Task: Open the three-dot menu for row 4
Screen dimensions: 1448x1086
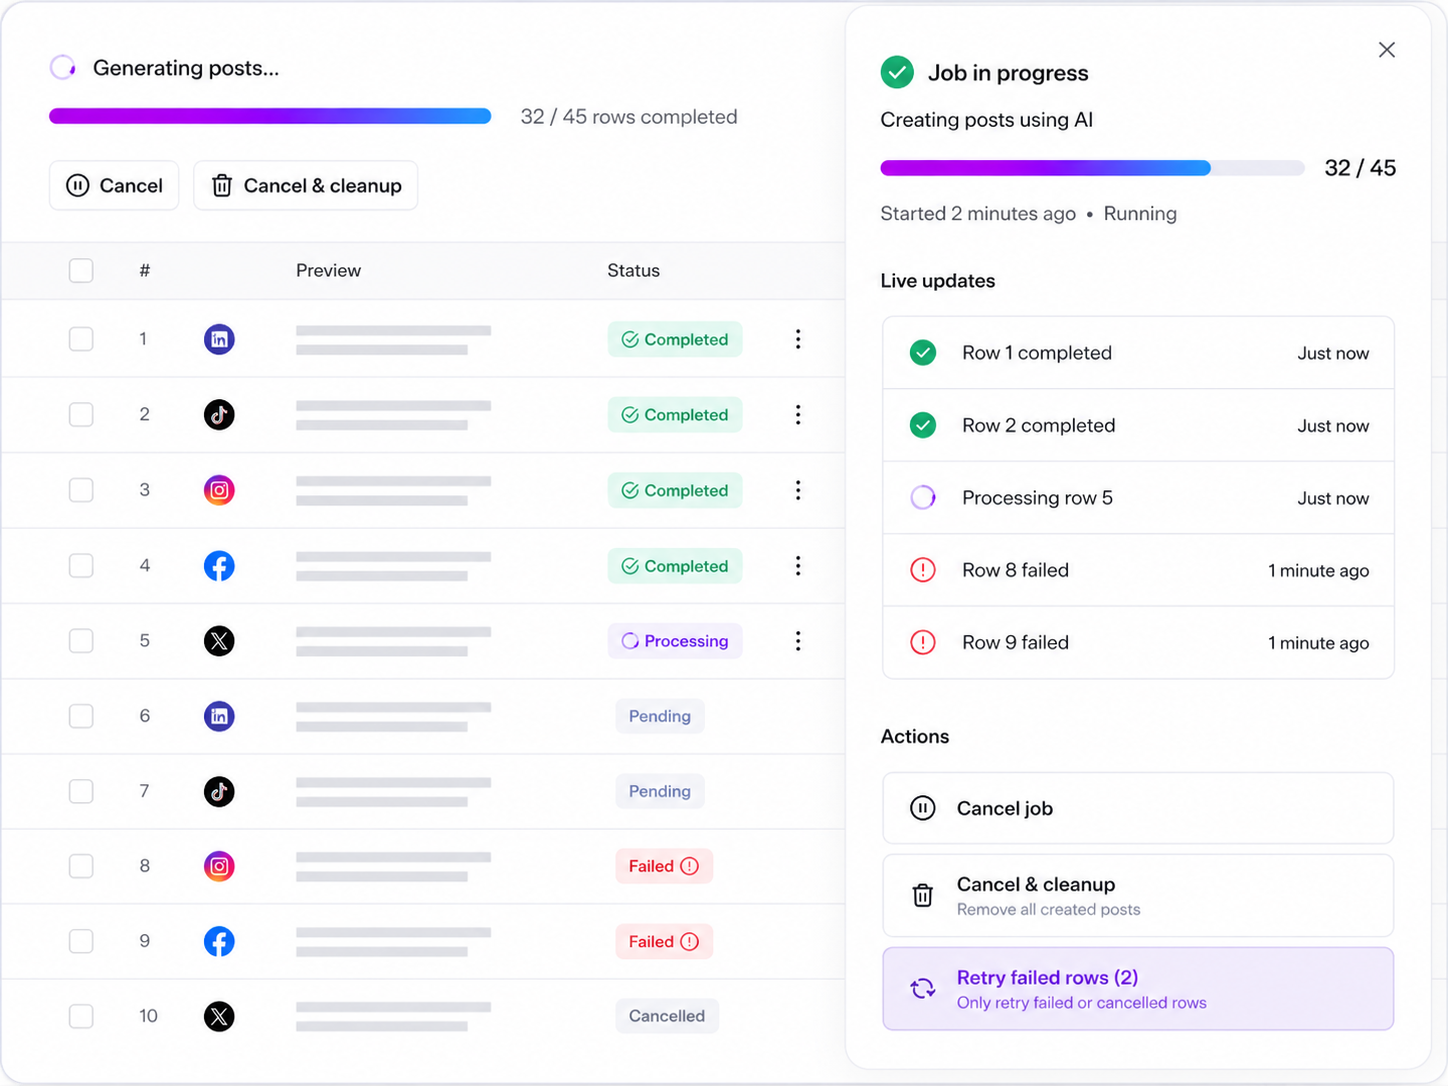Action: pos(798,566)
